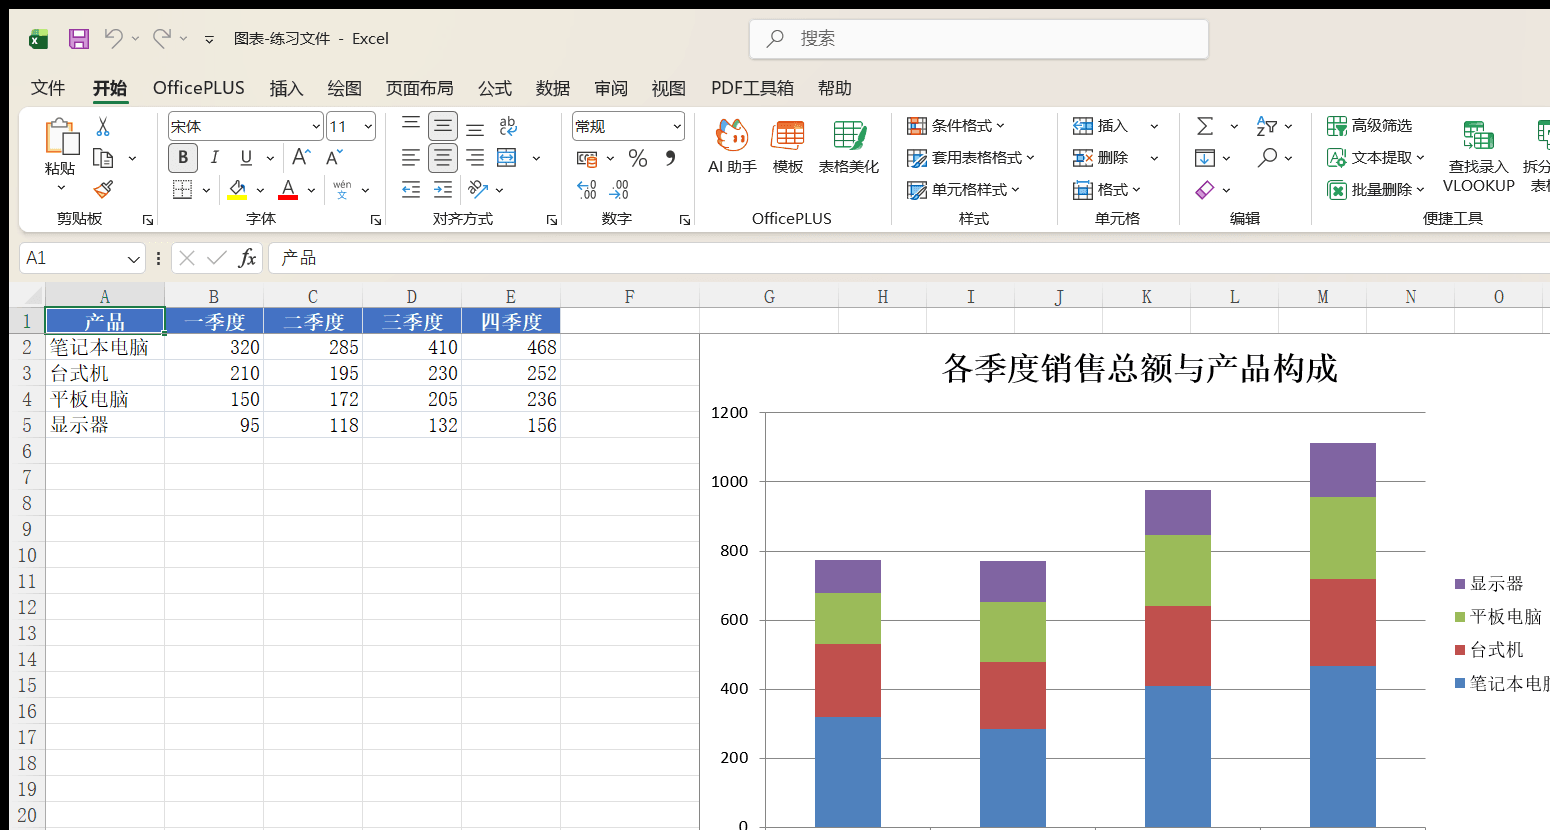Image resolution: width=1550 pixels, height=830 pixels.
Task: Open the font name dropdown 宋体
Action: tap(246, 126)
